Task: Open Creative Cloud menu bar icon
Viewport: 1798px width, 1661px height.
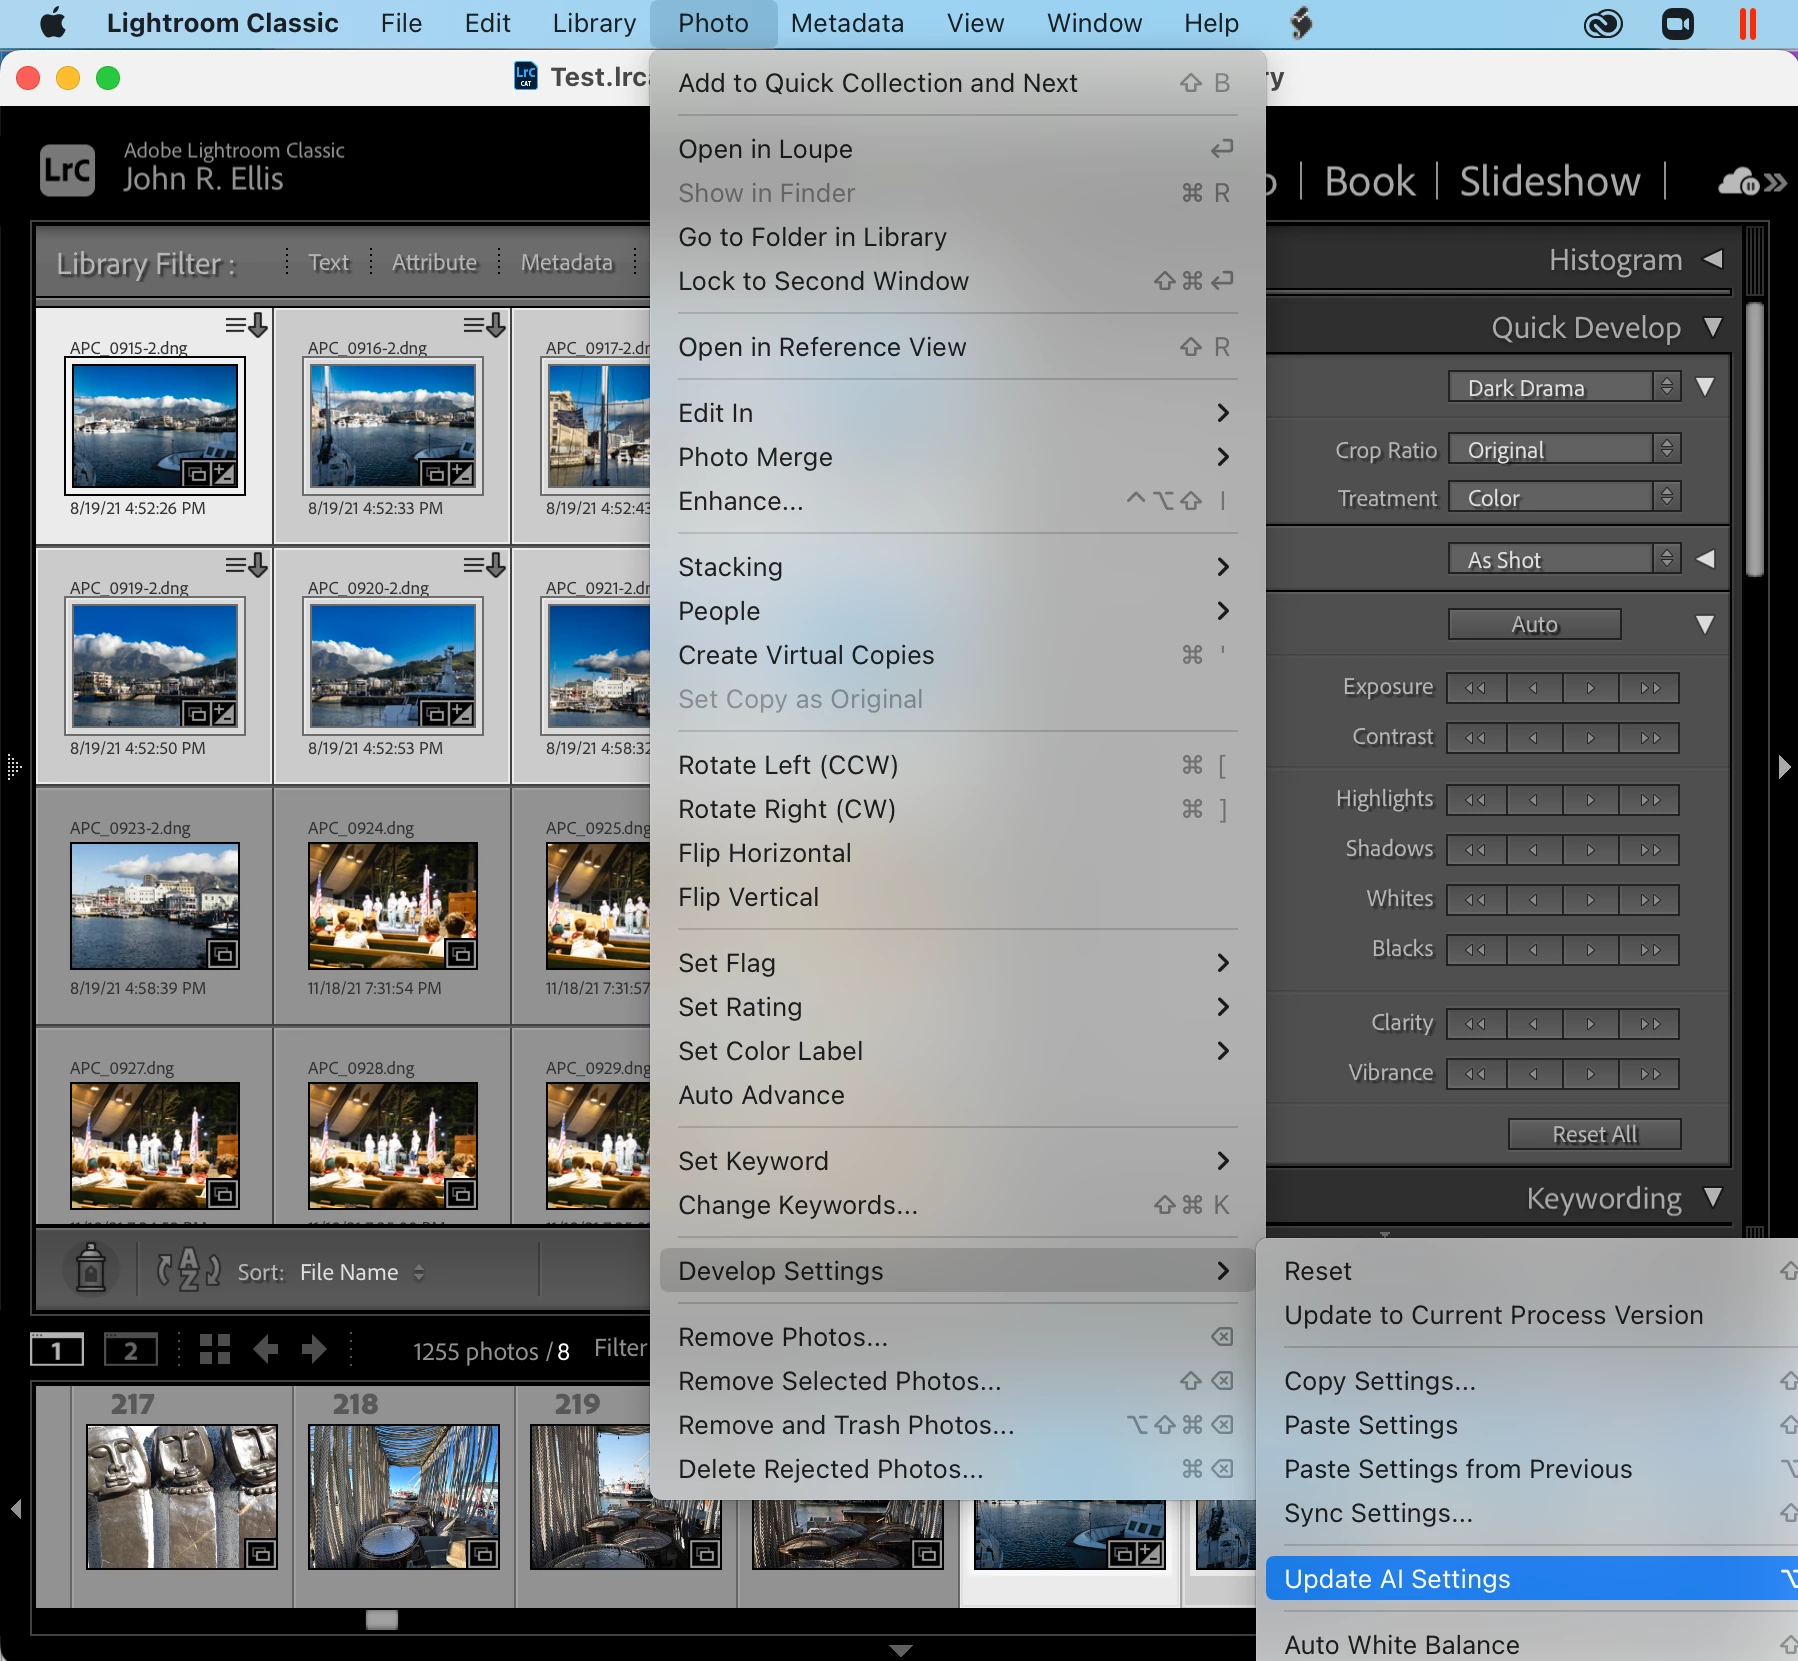Action: click(x=1603, y=23)
